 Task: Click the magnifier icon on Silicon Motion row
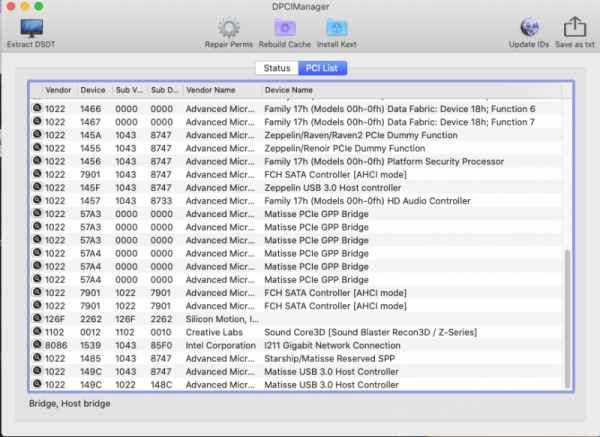coord(37,319)
